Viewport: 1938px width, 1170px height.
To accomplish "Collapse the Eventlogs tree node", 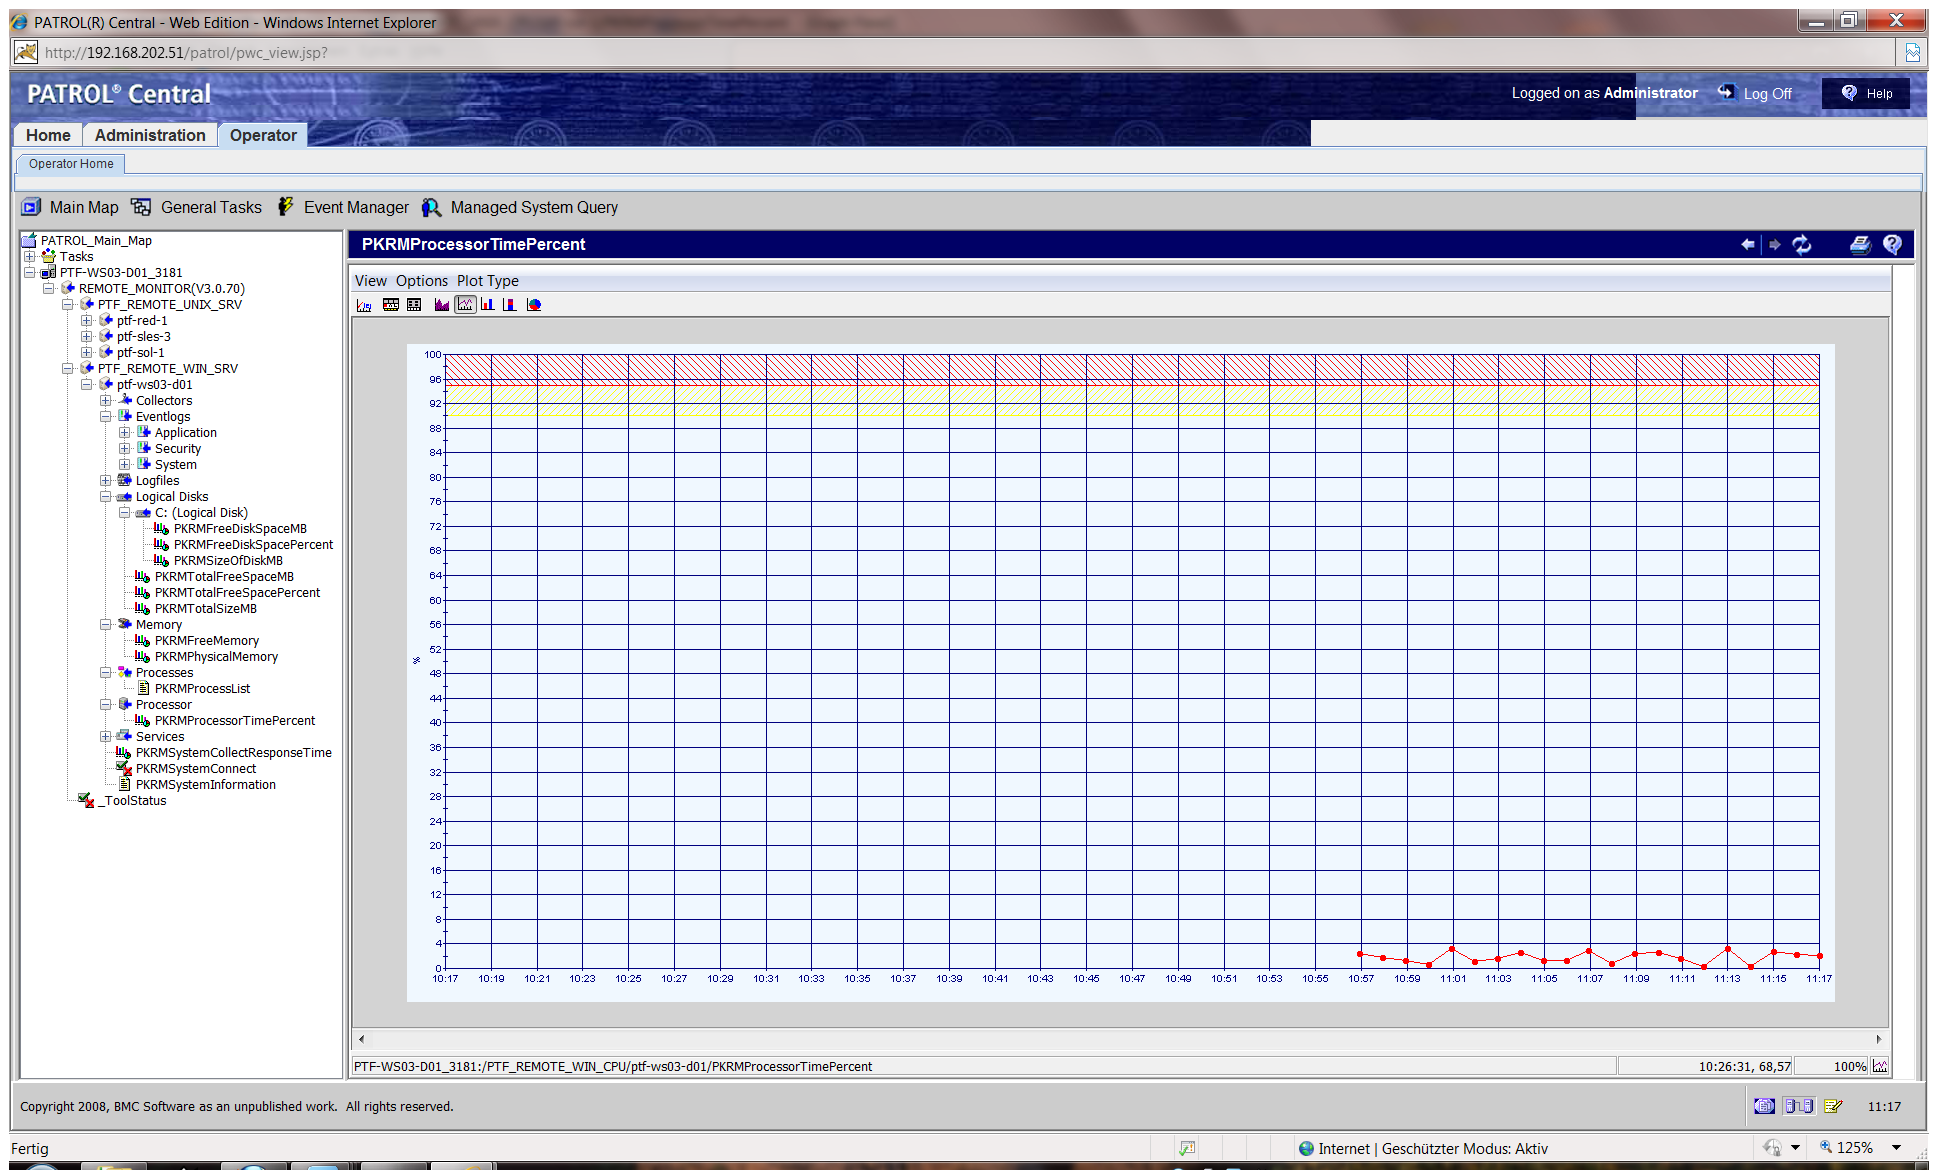I will [x=106, y=417].
